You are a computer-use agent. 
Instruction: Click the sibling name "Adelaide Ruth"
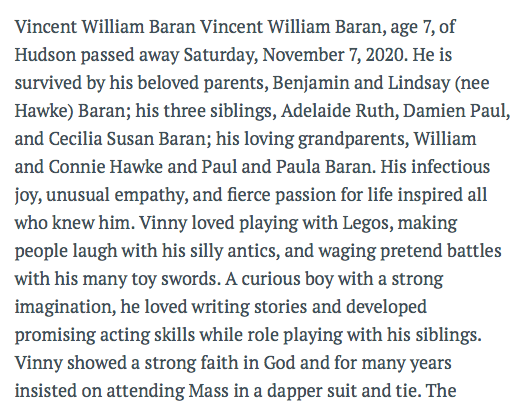(337, 111)
